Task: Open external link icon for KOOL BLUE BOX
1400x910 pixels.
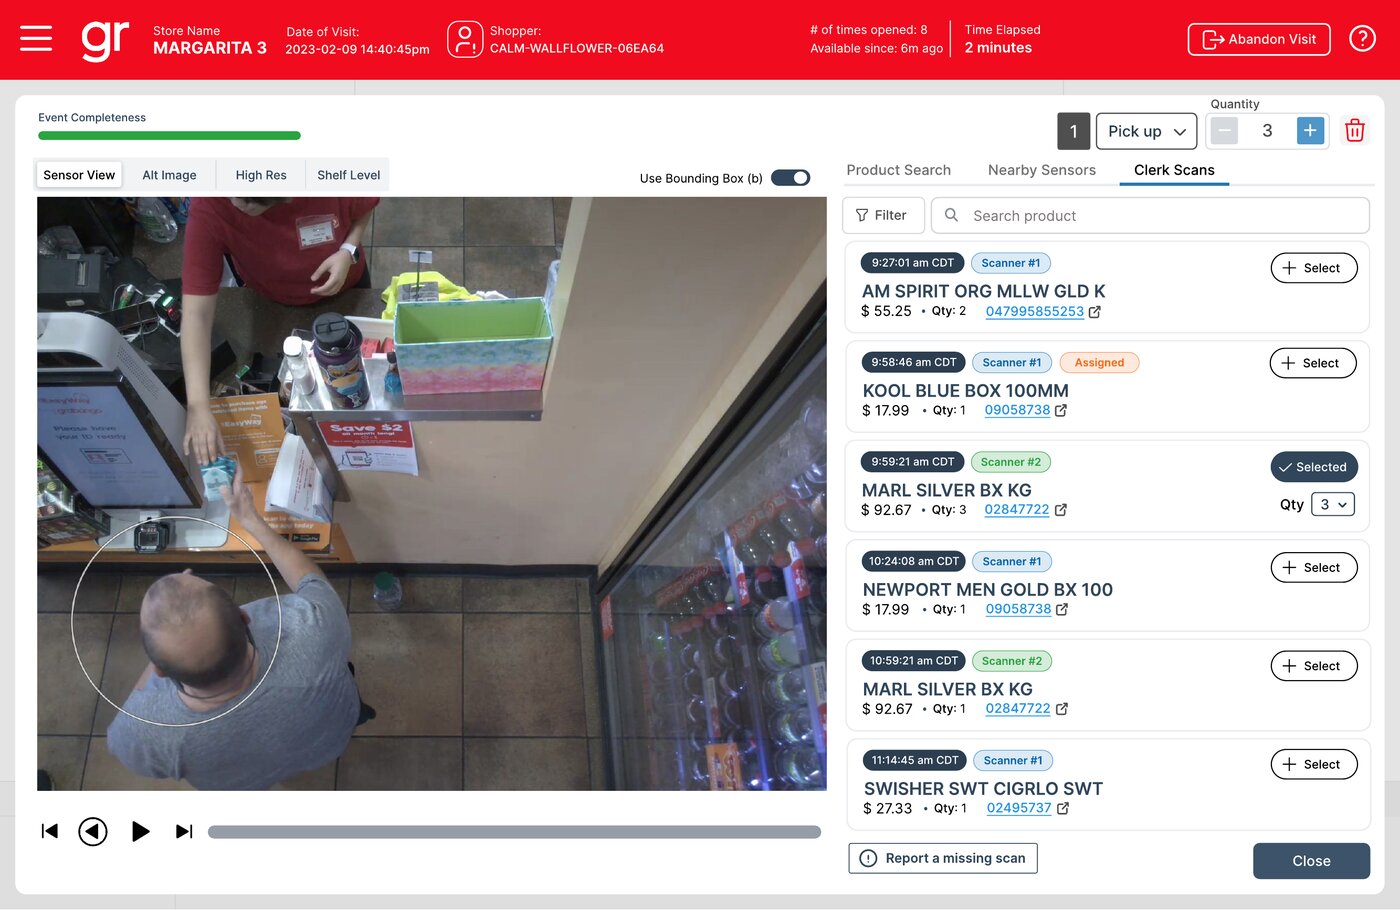Action: point(1061,411)
